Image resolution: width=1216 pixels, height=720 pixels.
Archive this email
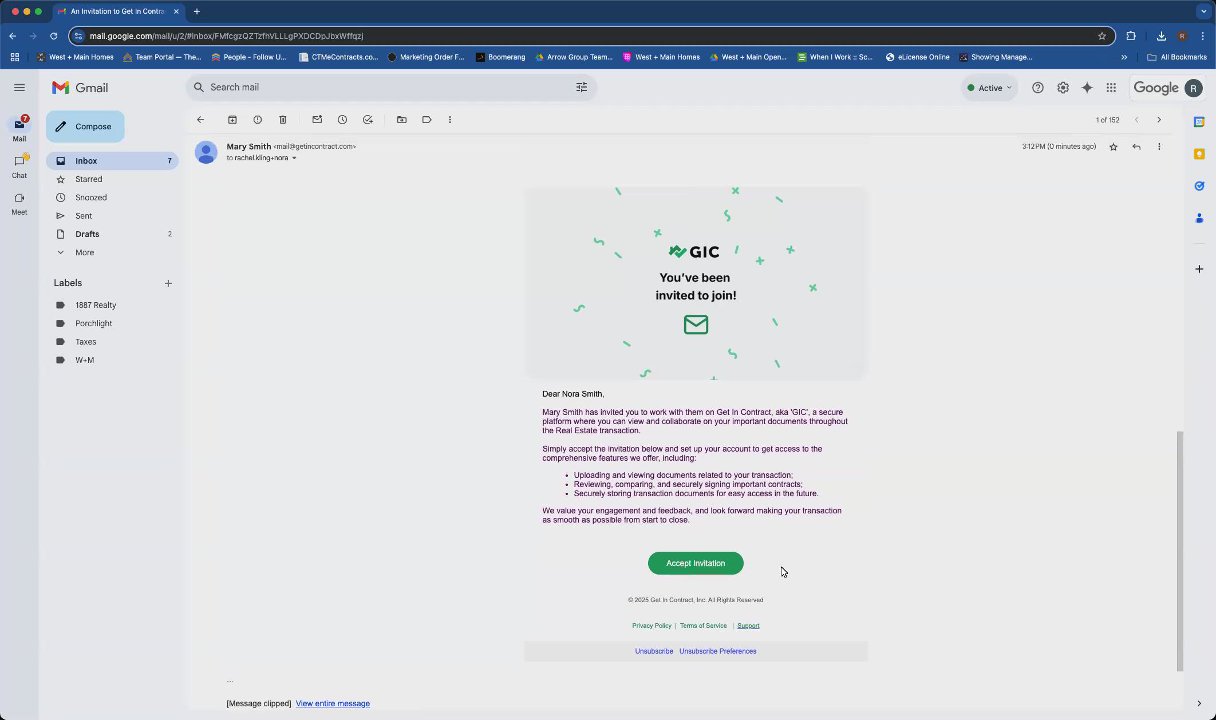point(232,120)
